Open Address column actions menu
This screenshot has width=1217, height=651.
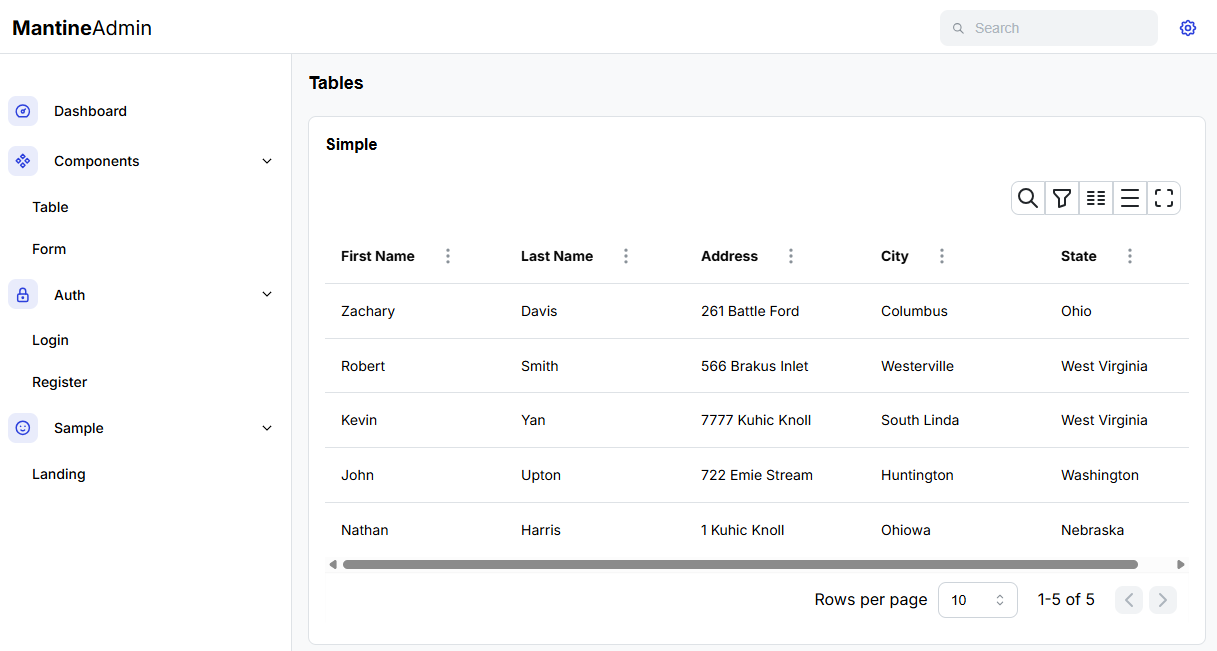(x=791, y=256)
